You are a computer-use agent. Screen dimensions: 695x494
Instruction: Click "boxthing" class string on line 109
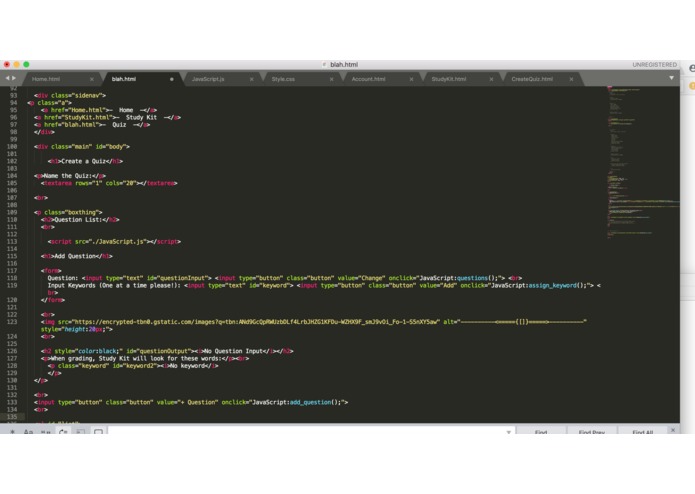[x=83, y=212]
